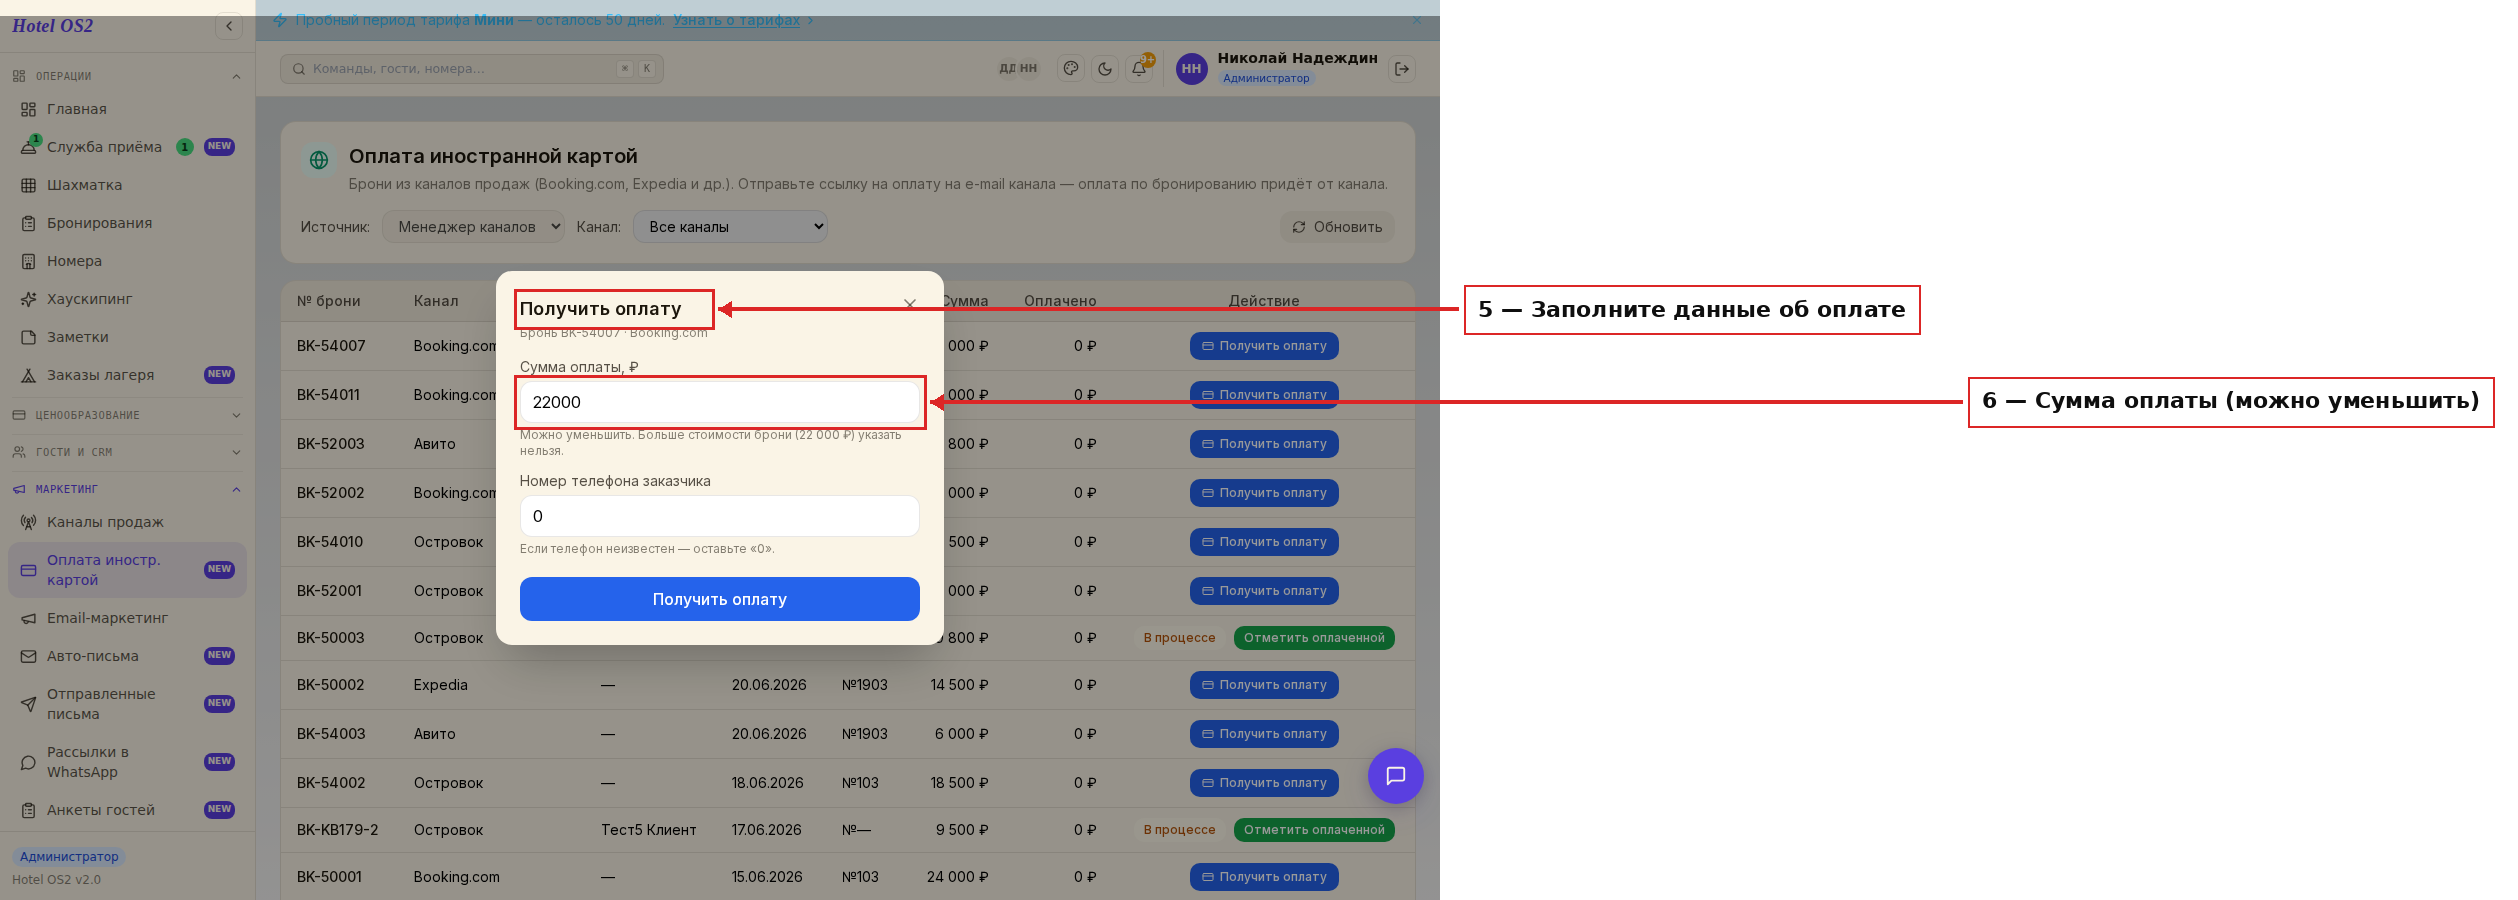Screen dimensions: 2518x900
Task: Follow the Узнать о тарифах link
Action: click(737, 20)
